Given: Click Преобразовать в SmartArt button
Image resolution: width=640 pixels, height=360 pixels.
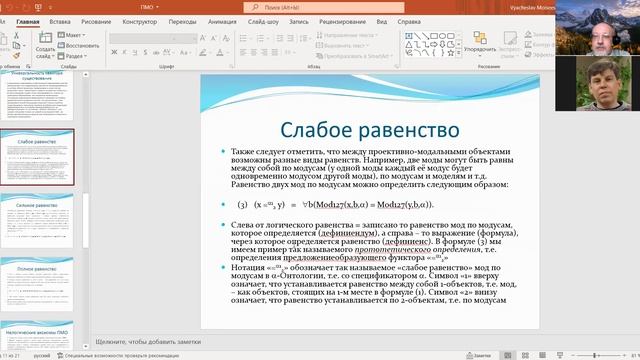Looking at the screenshot, I should [354, 56].
